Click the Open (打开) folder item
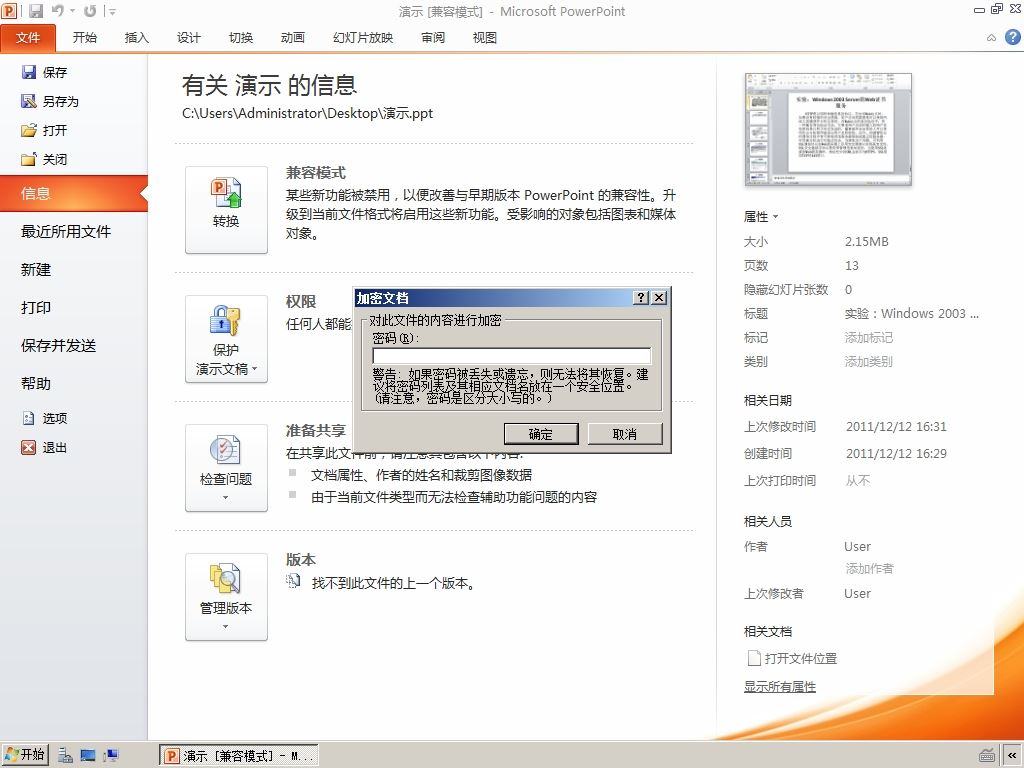 (x=44, y=130)
